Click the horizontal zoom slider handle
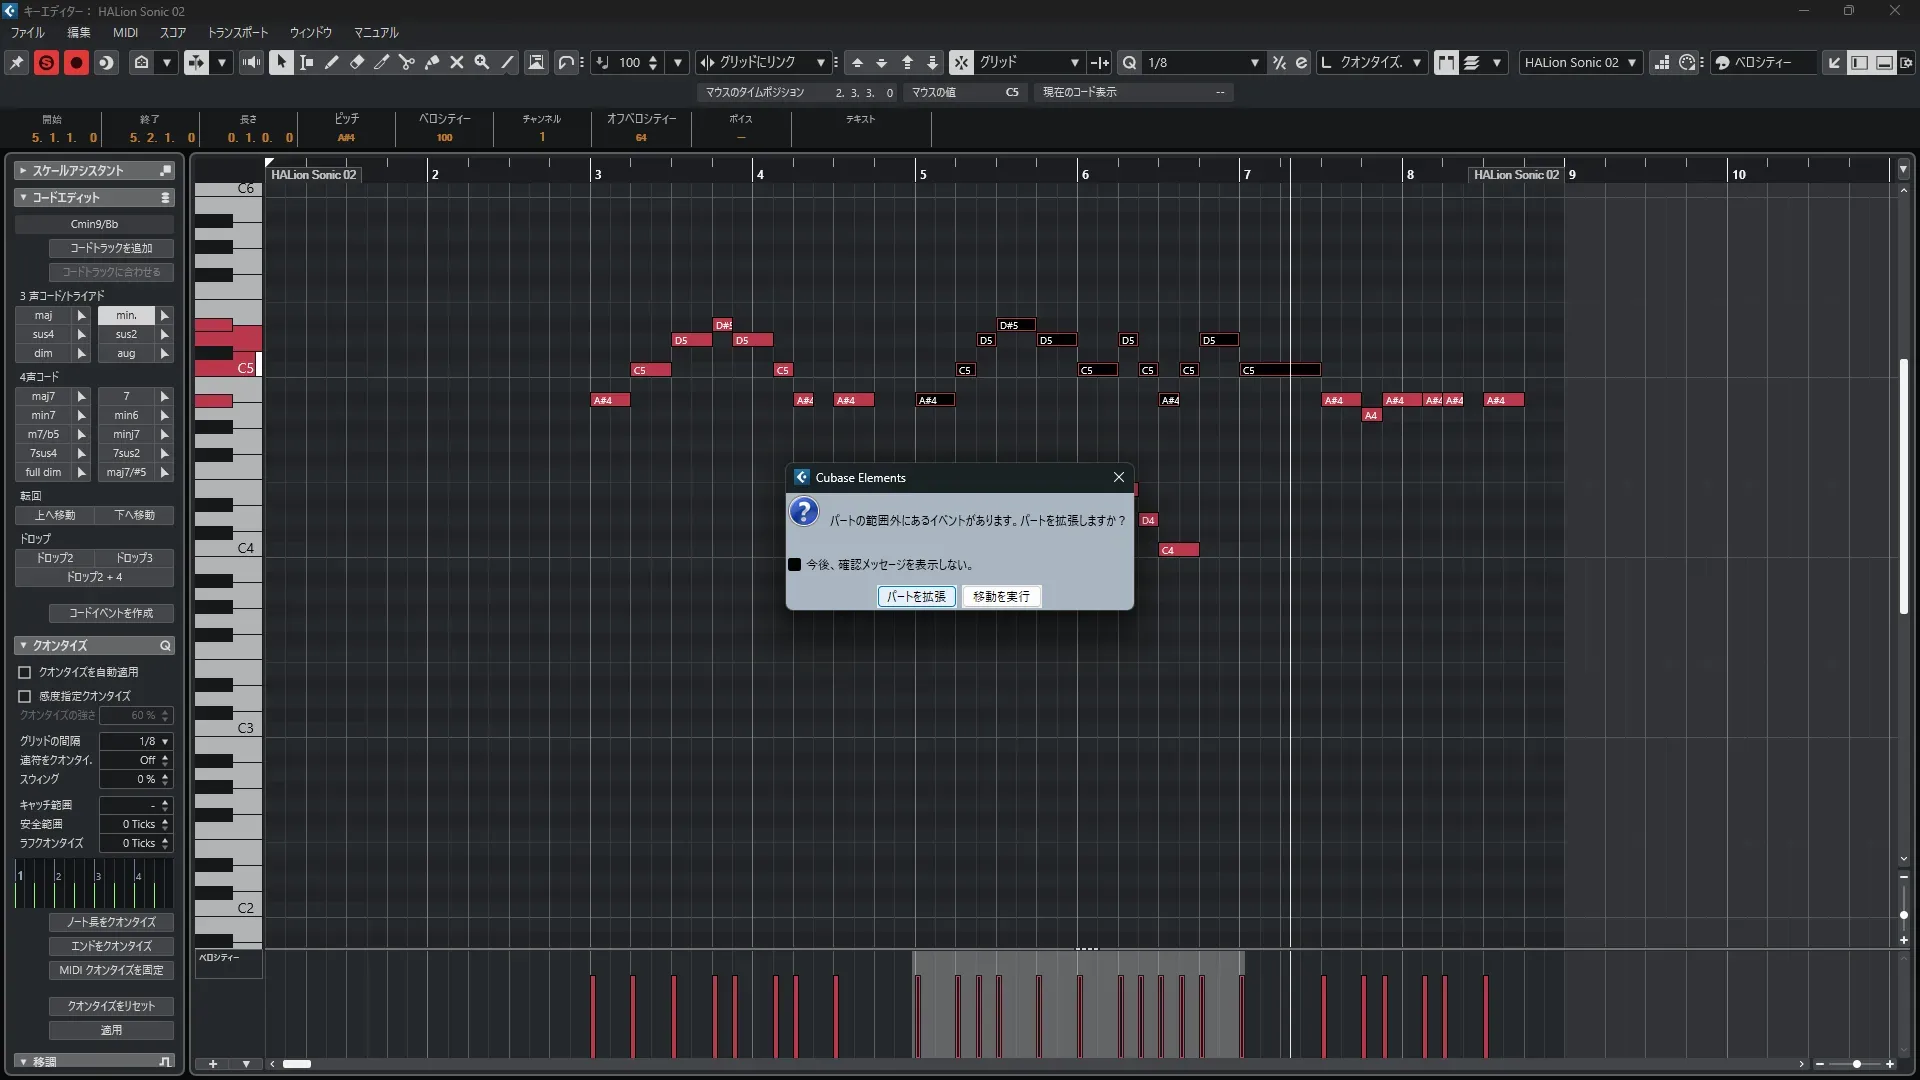Screen dimensions: 1920x1080 [1856, 1064]
